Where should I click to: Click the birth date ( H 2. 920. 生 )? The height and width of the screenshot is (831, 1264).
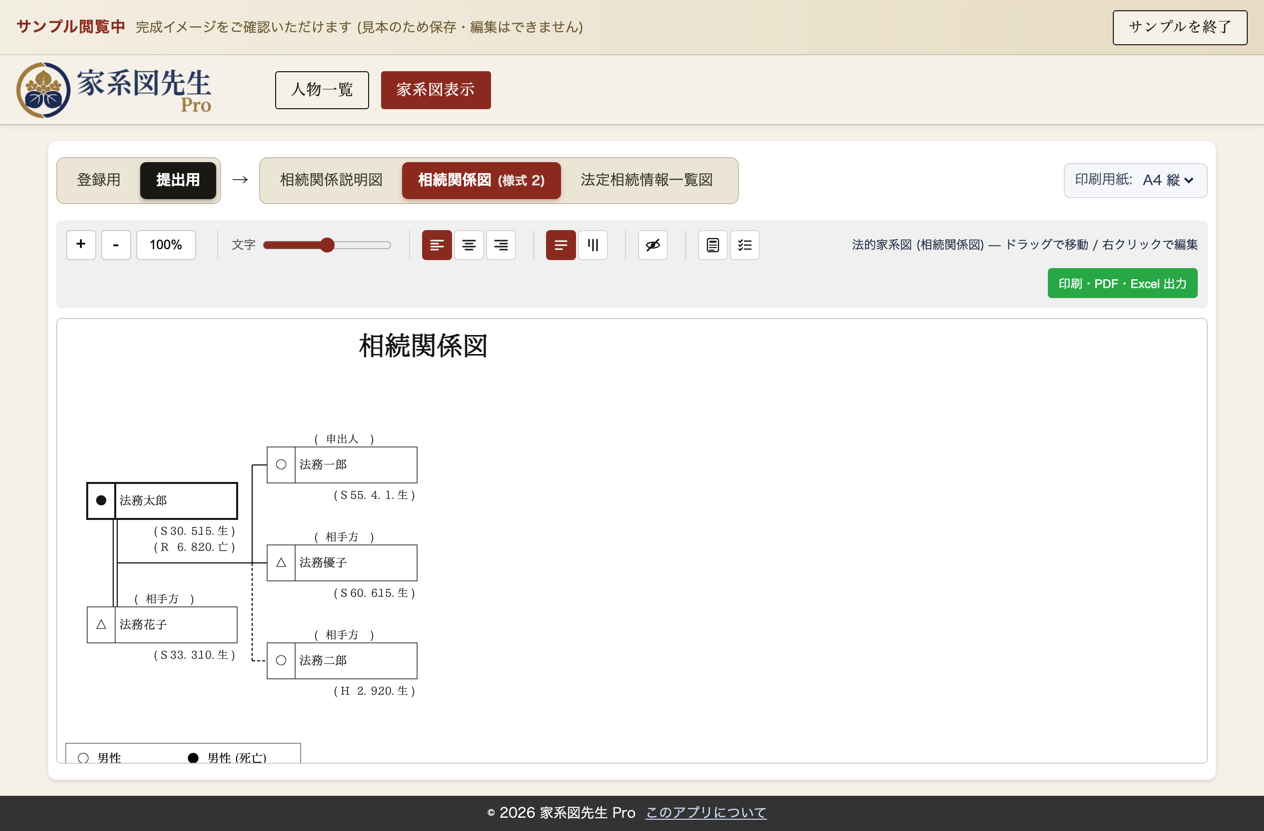pos(374,691)
